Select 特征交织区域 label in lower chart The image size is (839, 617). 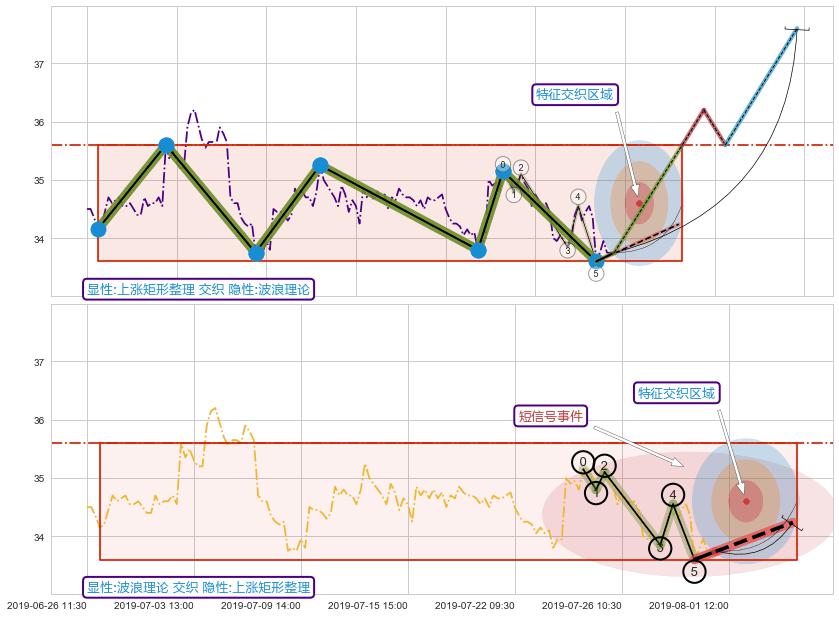point(677,393)
